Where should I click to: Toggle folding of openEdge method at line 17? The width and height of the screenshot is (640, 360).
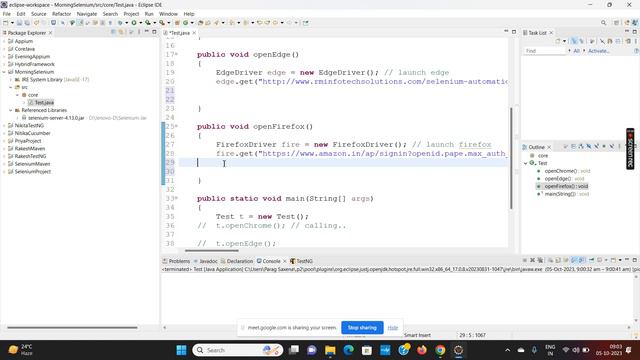pyautogui.click(x=177, y=54)
